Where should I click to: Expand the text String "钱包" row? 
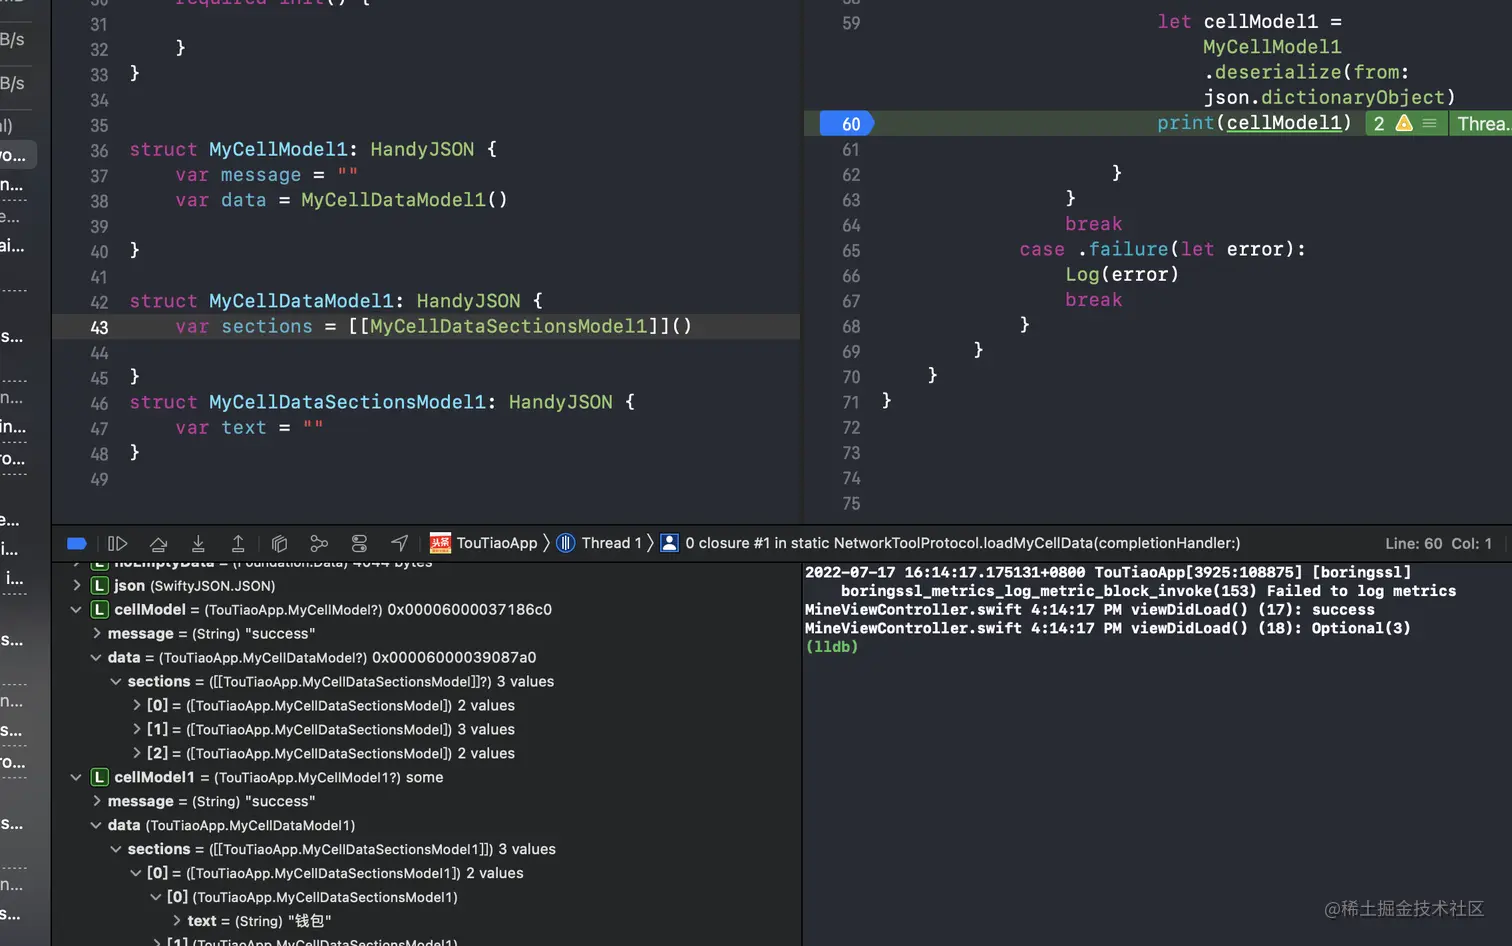pos(177,921)
